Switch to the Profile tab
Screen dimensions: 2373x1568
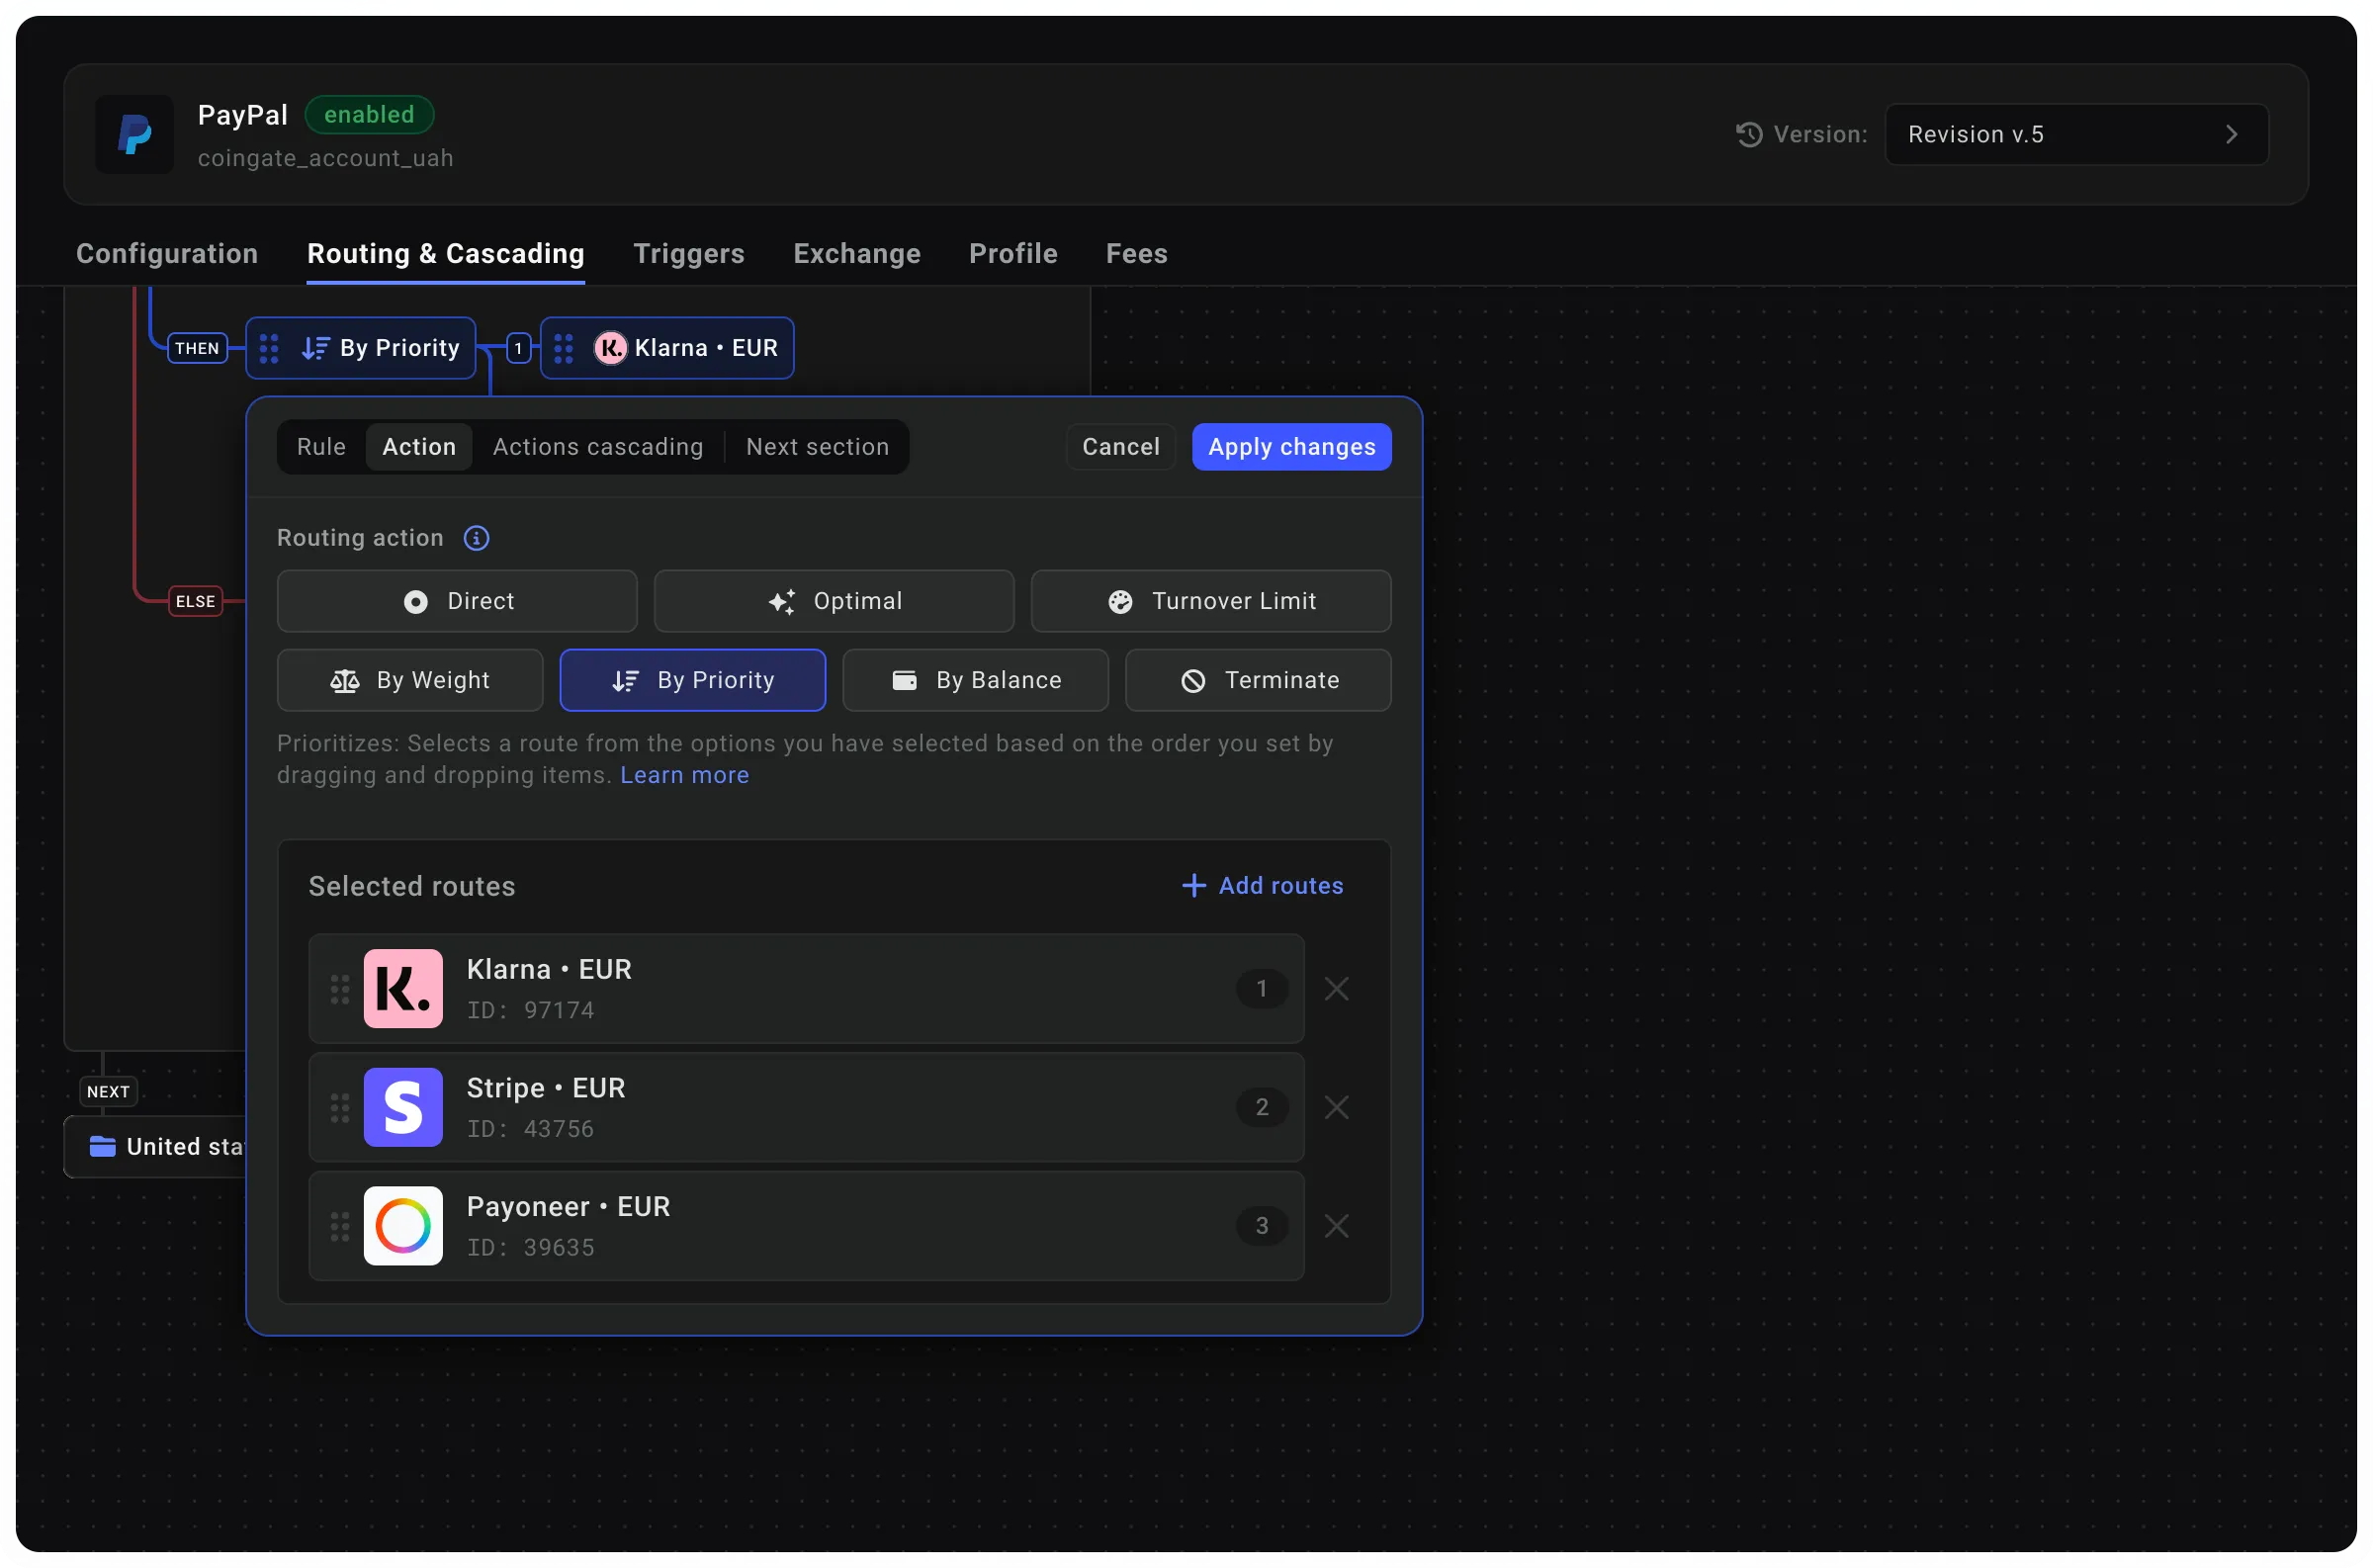click(x=1013, y=254)
